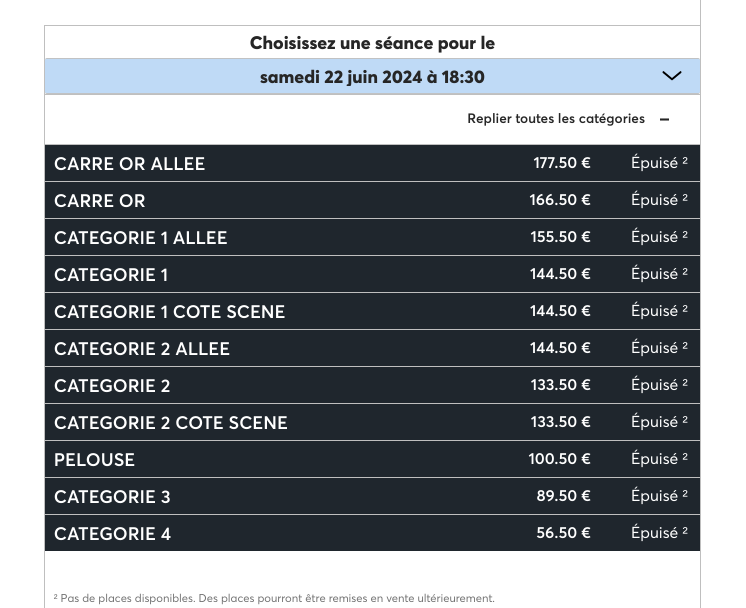The height and width of the screenshot is (608, 746).
Task: Collapse all categories with Replier link
Action: click(x=556, y=118)
